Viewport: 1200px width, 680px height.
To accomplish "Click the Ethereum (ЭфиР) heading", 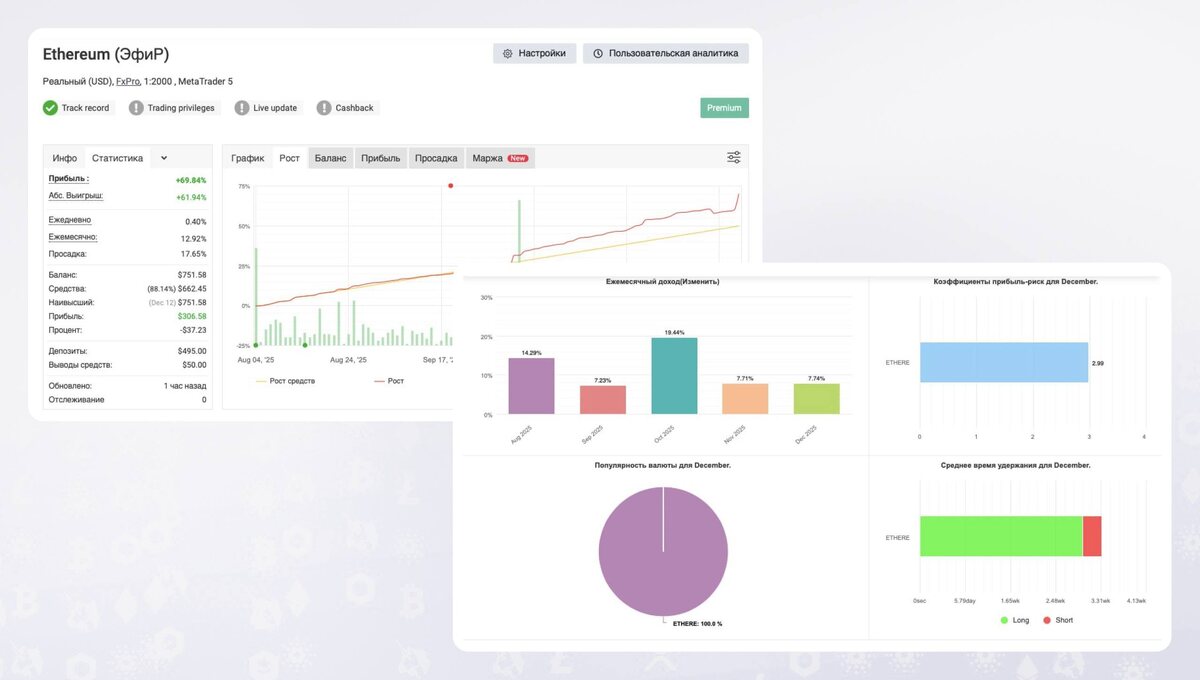I will 106,54.
